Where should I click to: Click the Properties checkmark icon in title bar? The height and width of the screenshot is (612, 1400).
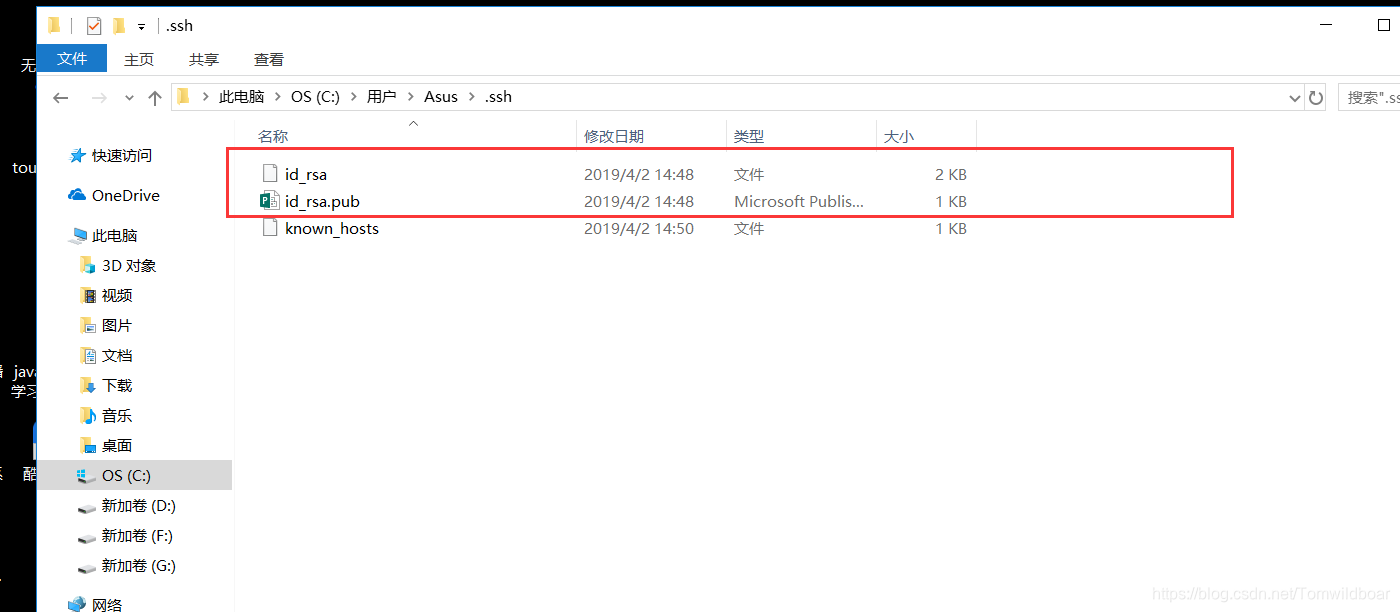(93, 26)
